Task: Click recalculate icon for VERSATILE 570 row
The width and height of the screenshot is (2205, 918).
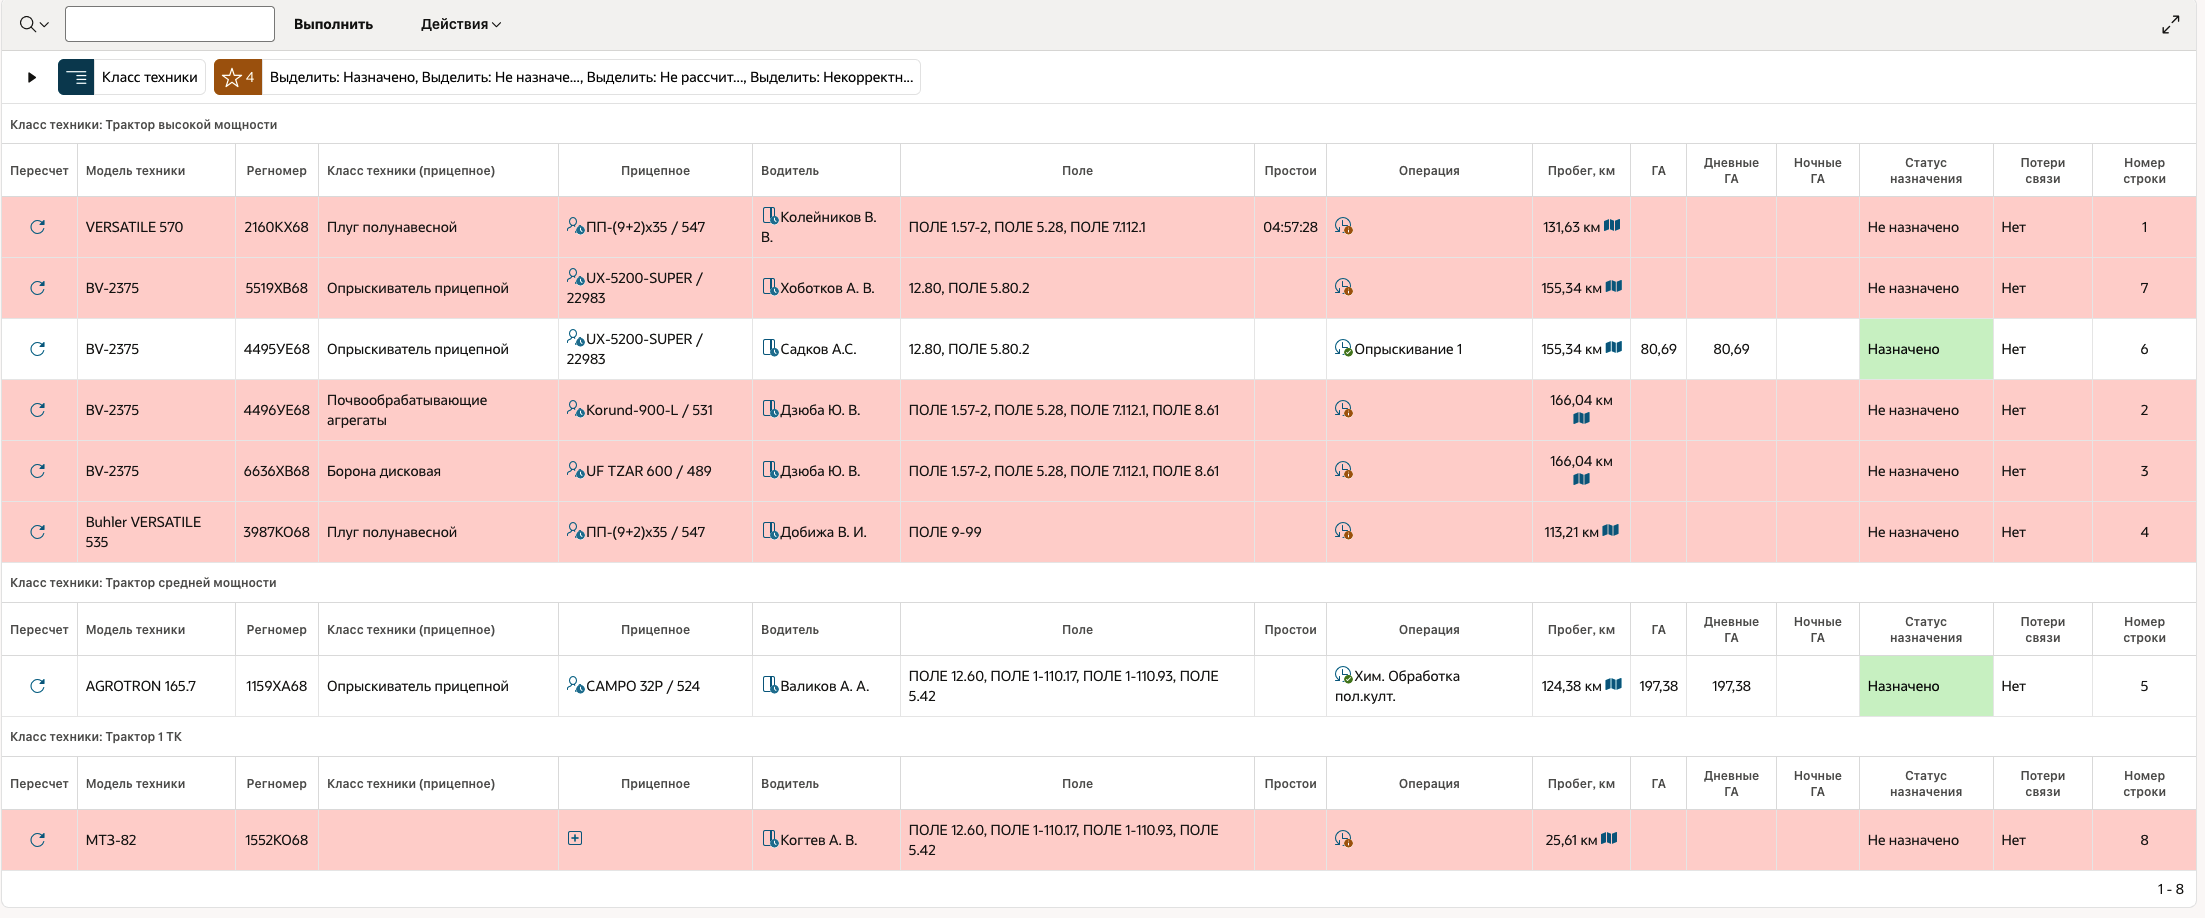Action: [x=38, y=227]
